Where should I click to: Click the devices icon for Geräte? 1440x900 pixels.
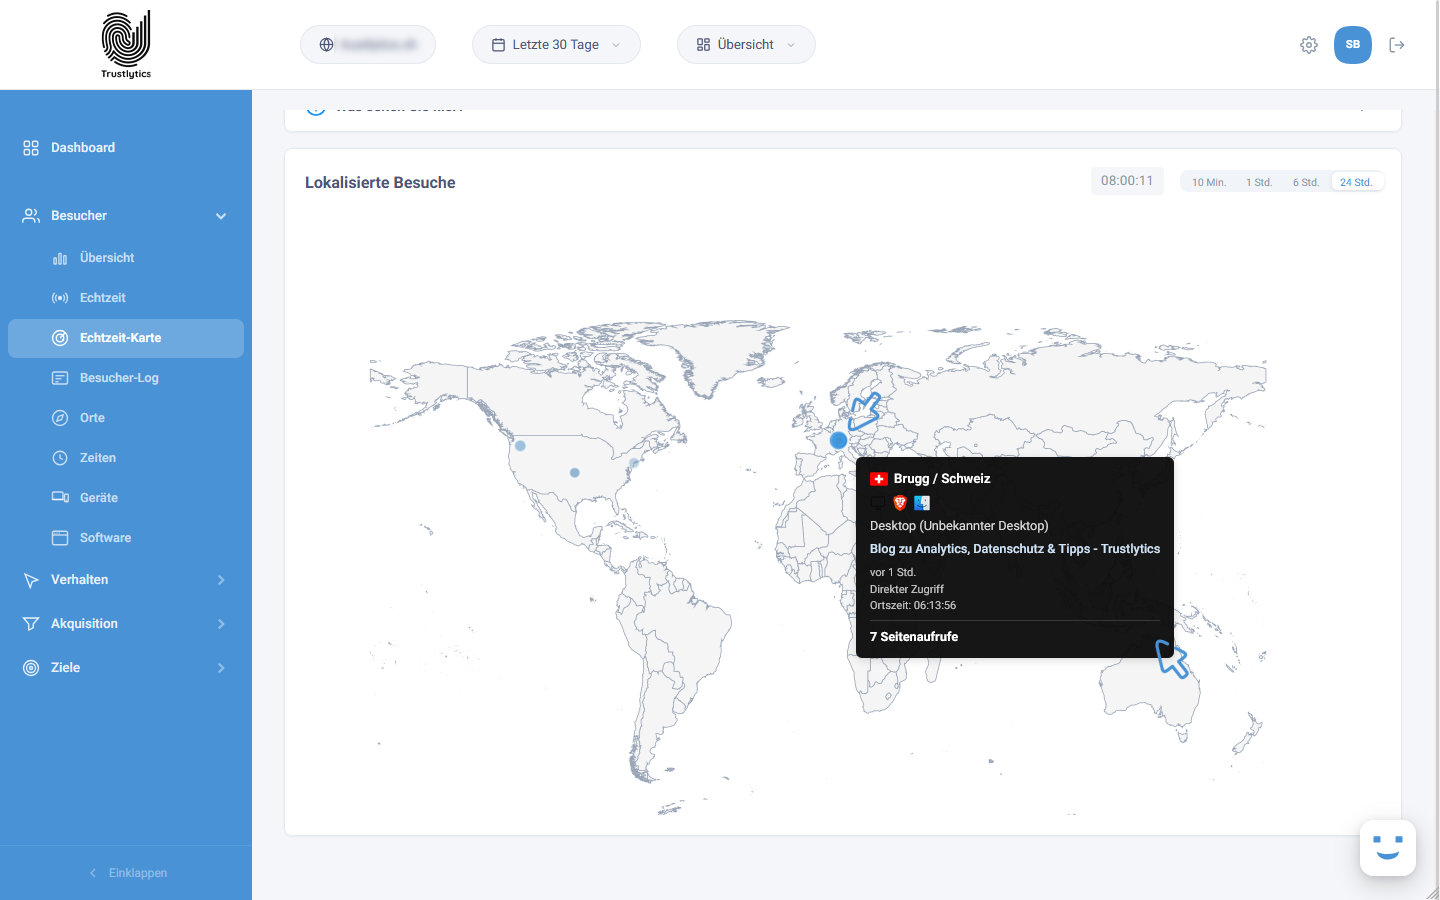pyautogui.click(x=60, y=498)
